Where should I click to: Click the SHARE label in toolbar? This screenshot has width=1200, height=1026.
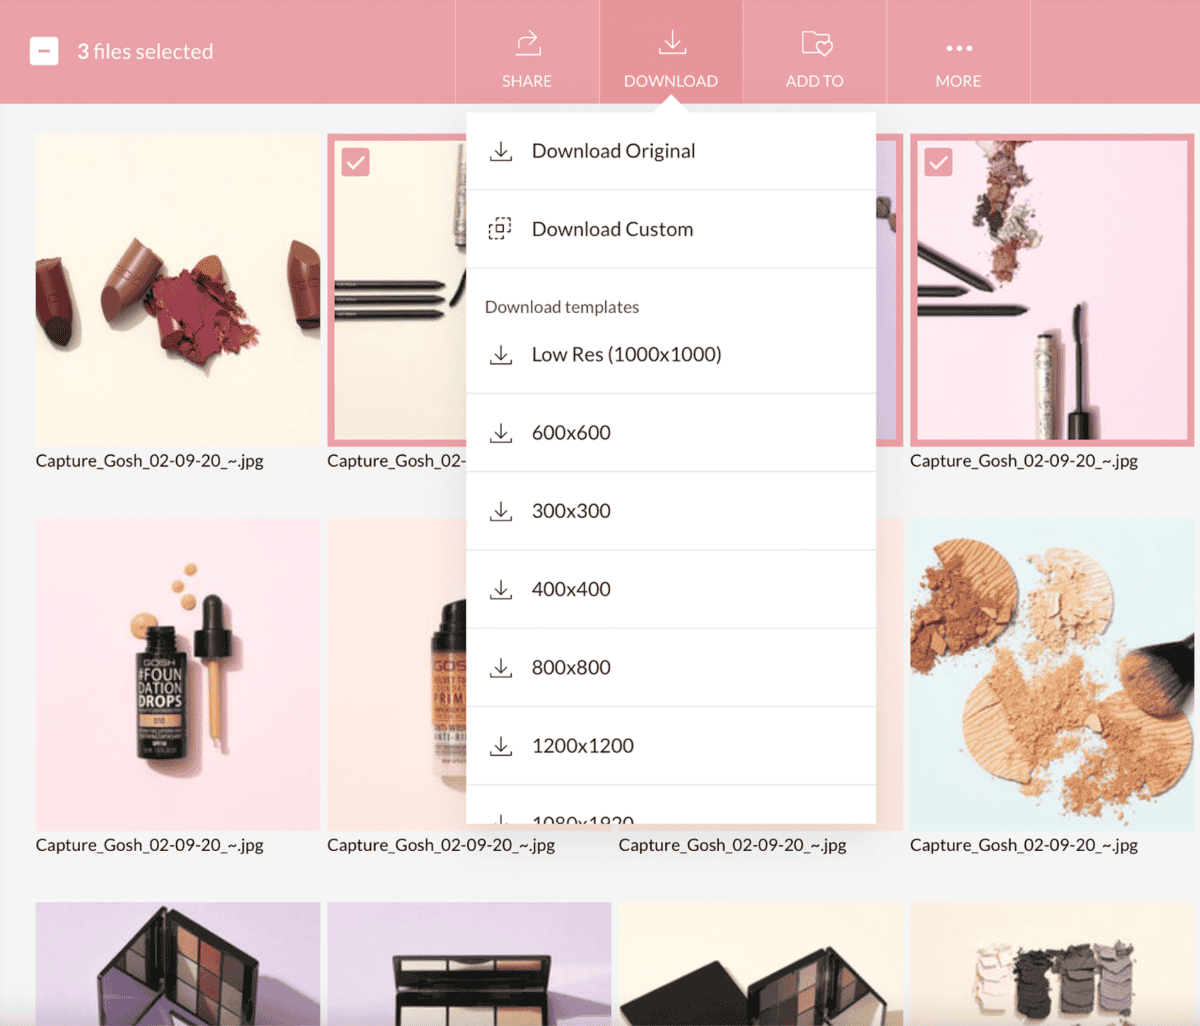(527, 81)
